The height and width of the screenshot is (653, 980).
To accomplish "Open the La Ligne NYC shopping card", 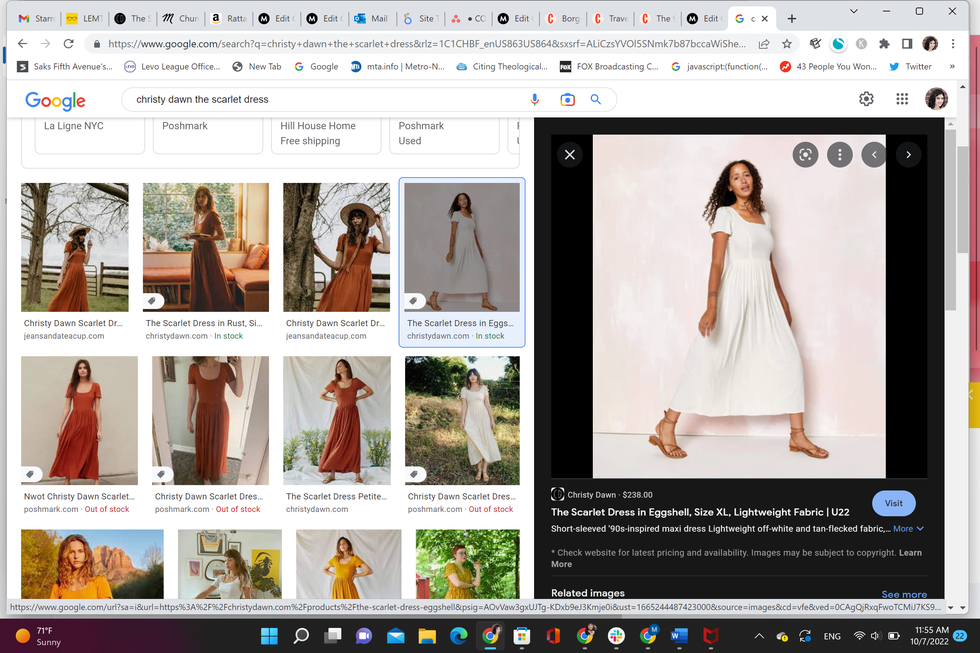I will pyautogui.click(x=89, y=134).
